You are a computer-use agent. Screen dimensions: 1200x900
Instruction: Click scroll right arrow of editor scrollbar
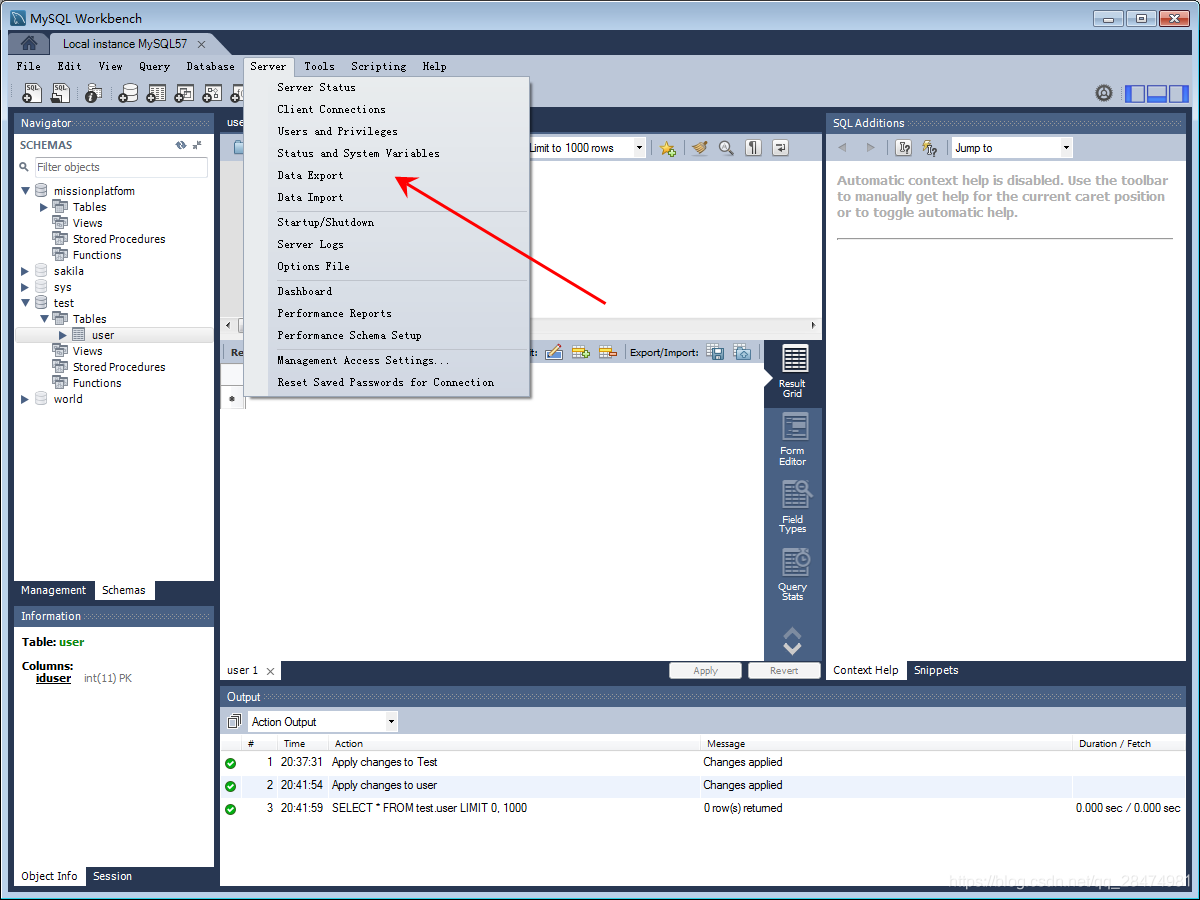(814, 325)
